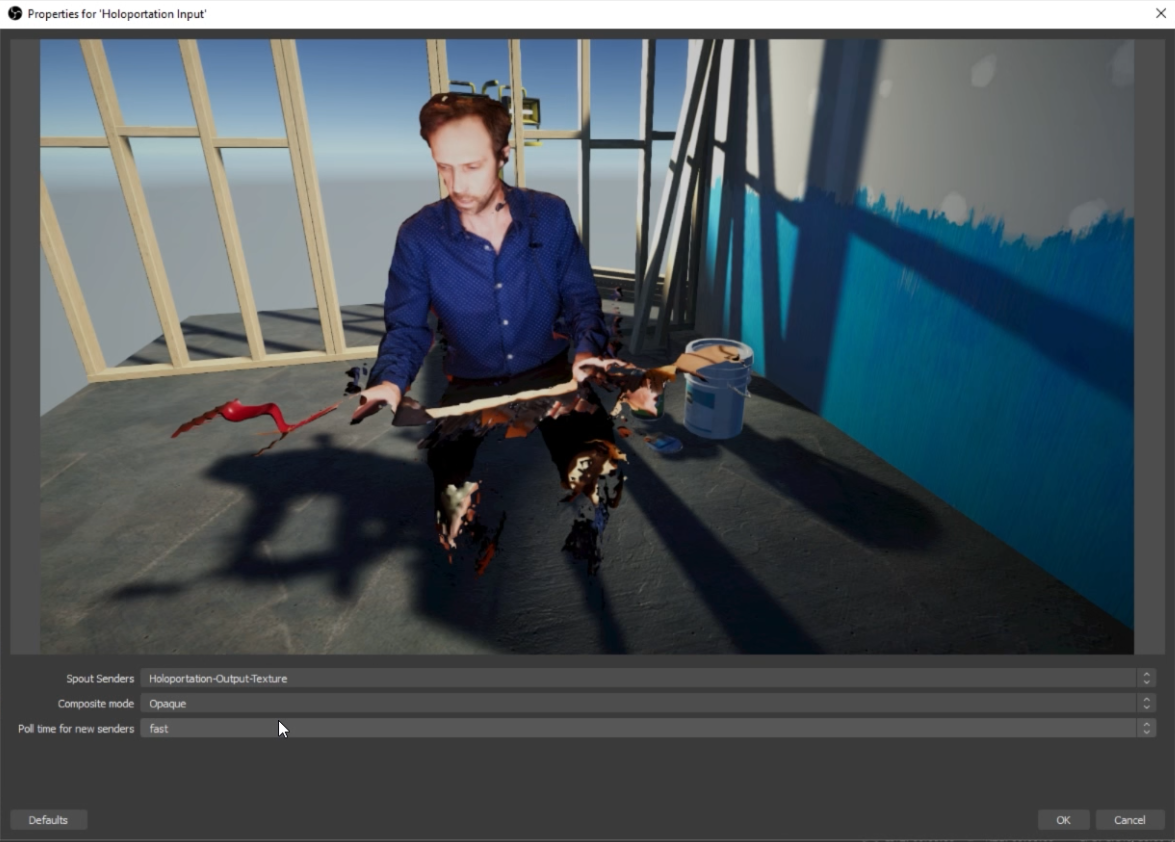Image resolution: width=1175 pixels, height=842 pixels.
Task: Click the Holoportation preview image
Action: click(x=587, y=346)
